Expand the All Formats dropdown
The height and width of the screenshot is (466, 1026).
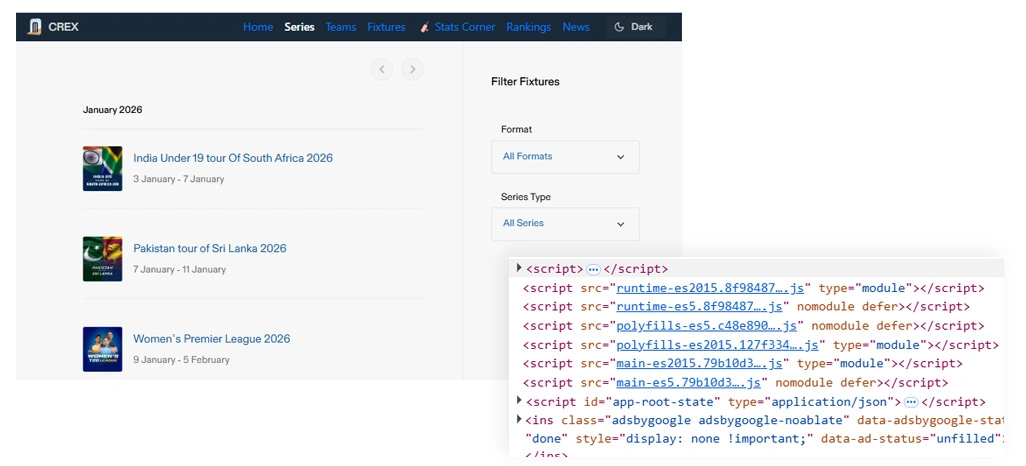click(x=565, y=157)
